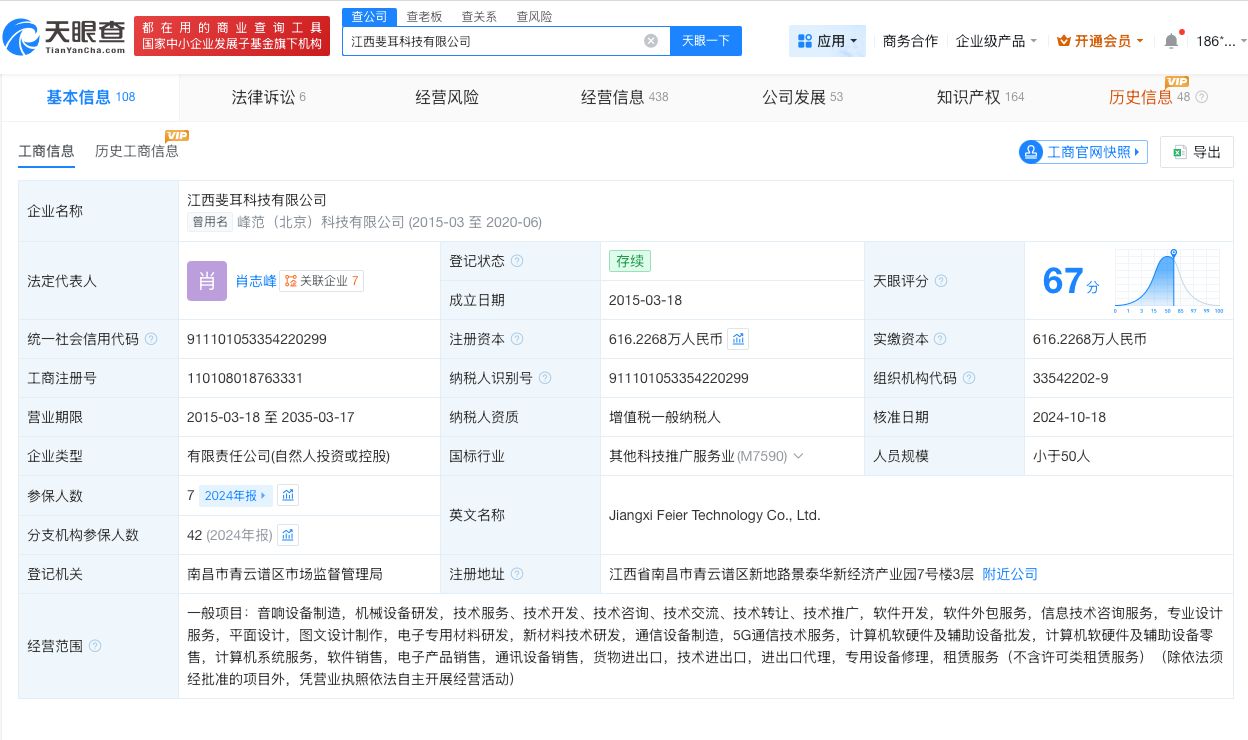Click legal representative 肖志峰 link
1248x740 pixels.
coord(255,281)
